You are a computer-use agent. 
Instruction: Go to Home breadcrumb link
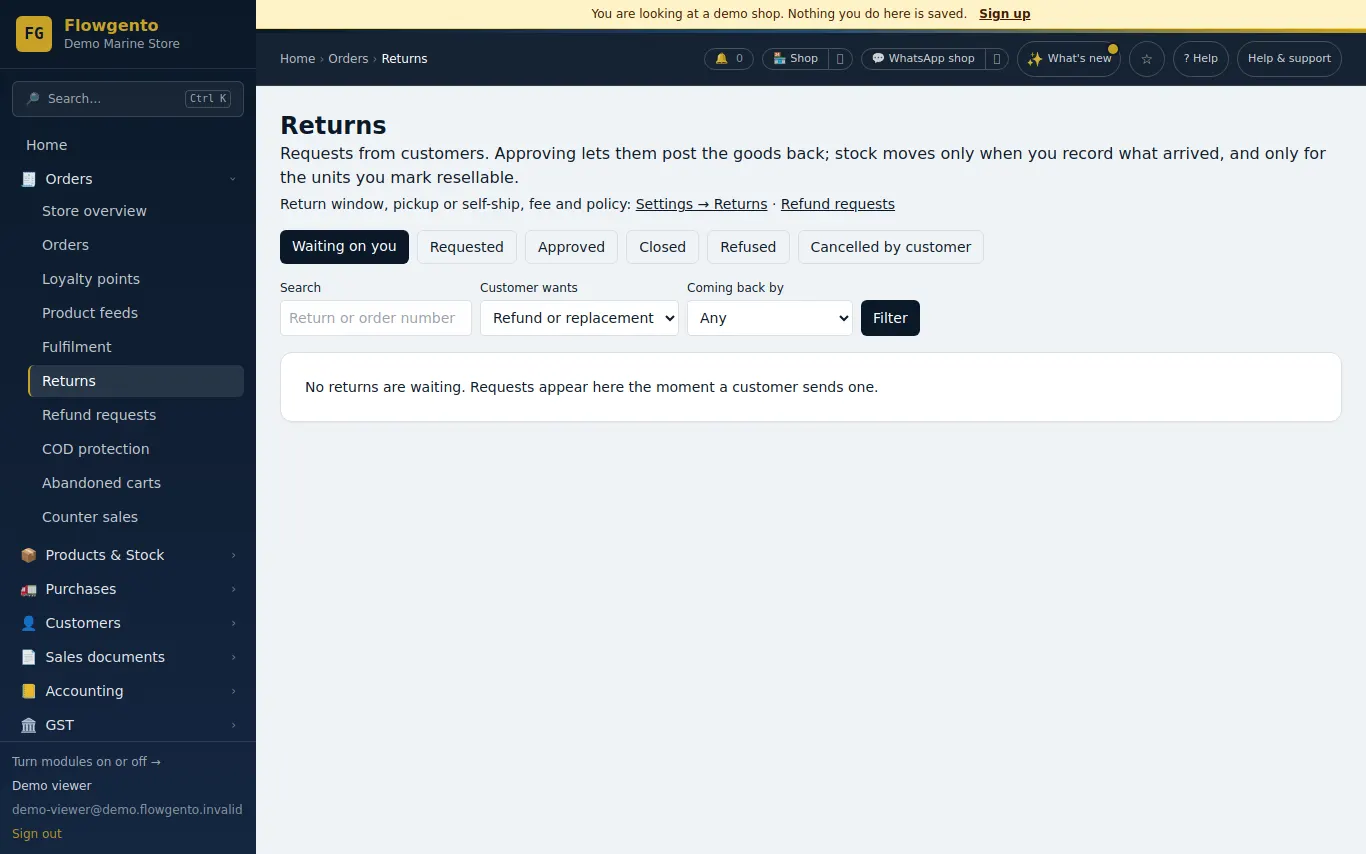coord(298,59)
